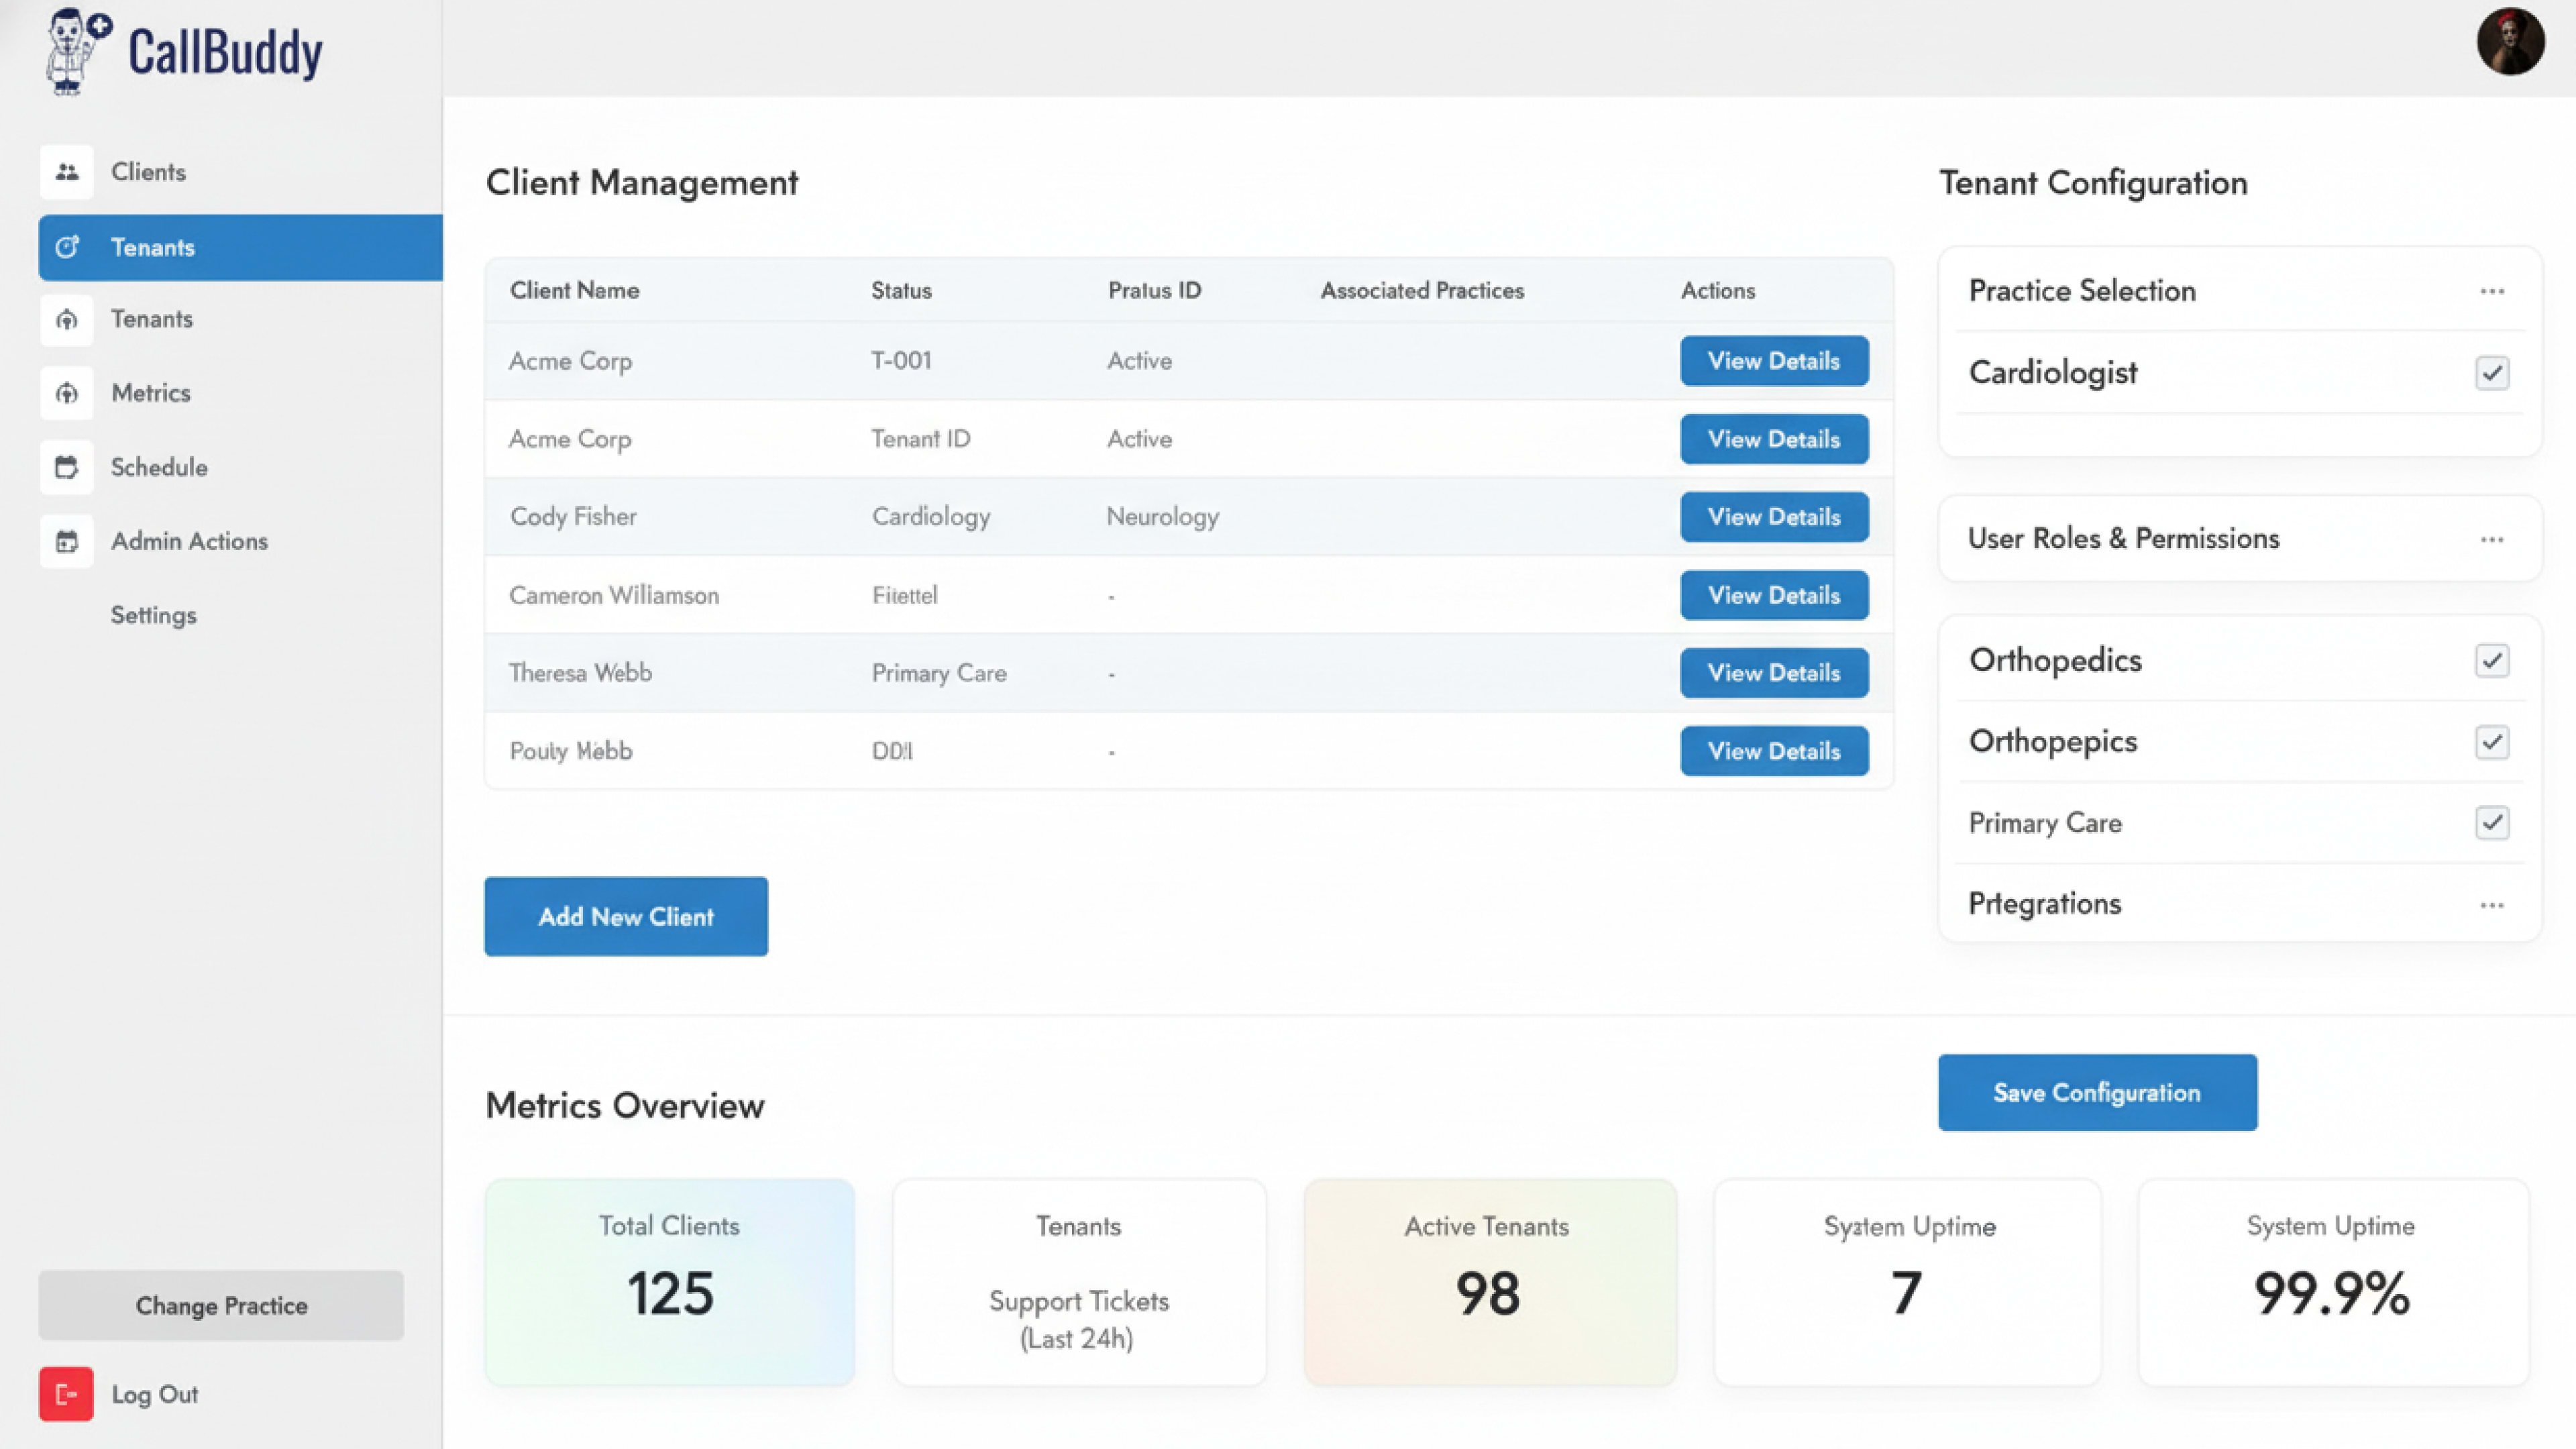This screenshot has height=1449, width=2576.
Task: Click the Schedule calendar icon
Action: coord(66,467)
